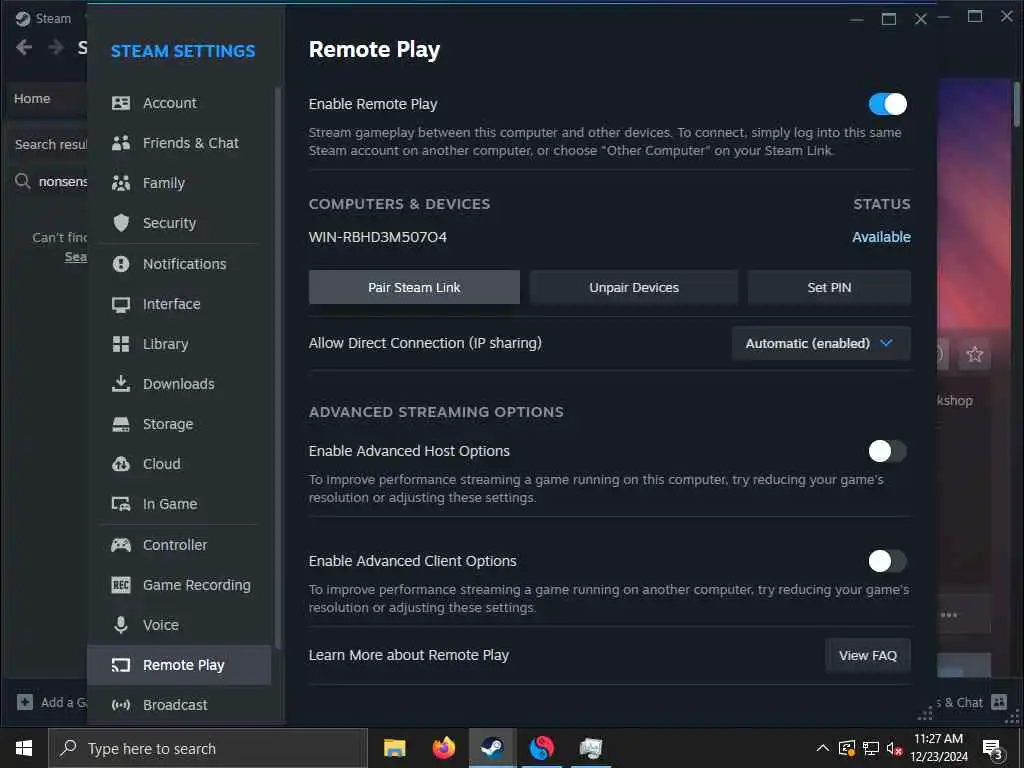Disable the Enable Remote Play toggle
This screenshot has height=768, width=1024.
888,104
